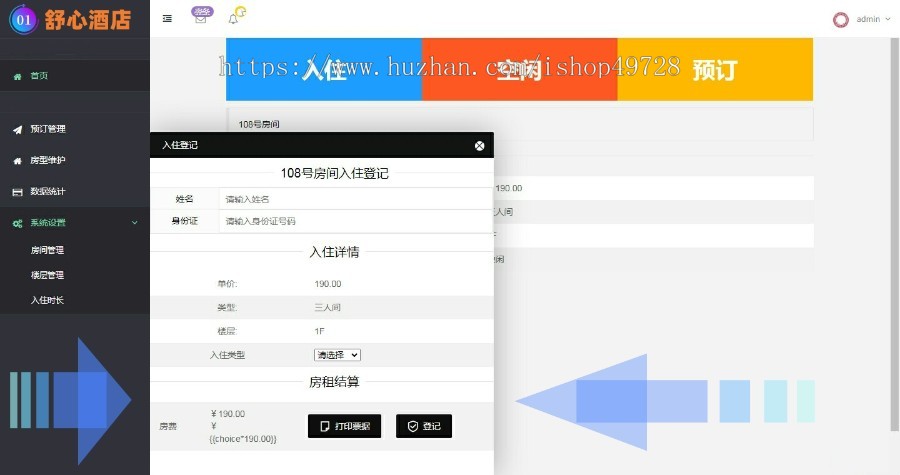Image resolution: width=900 pixels, height=475 pixels.
Task: Click the 打印票据 button
Action: pyautogui.click(x=344, y=426)
